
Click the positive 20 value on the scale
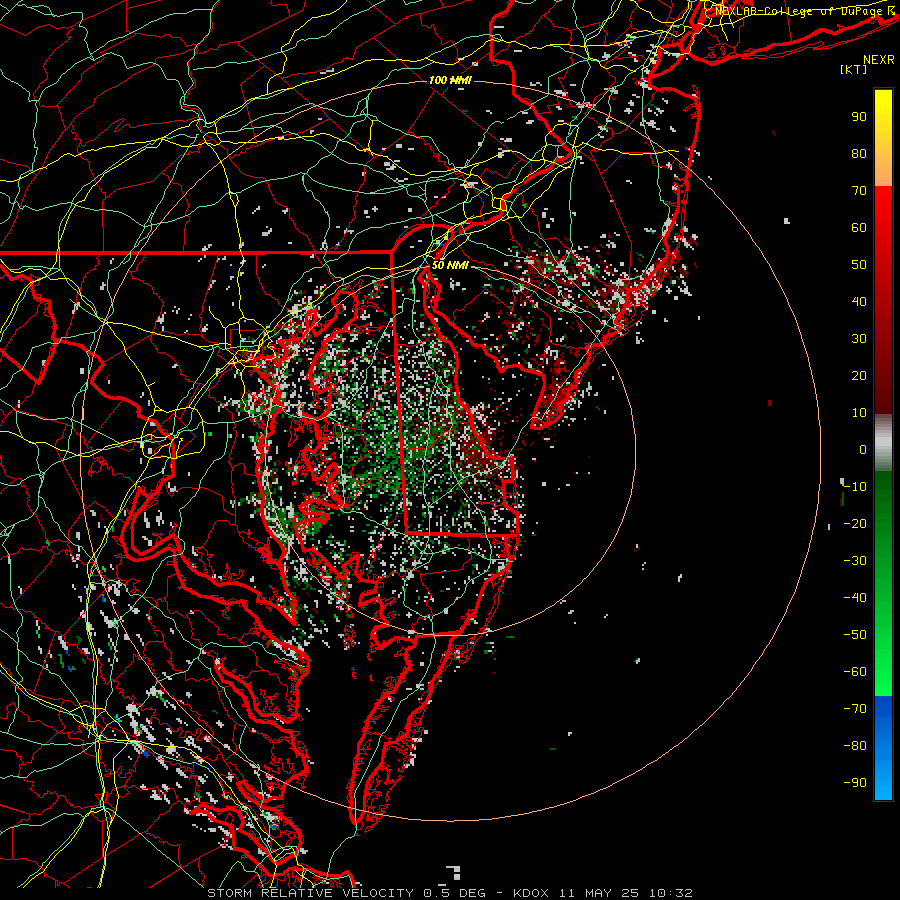pyautogui.click(x=859, y=376)
